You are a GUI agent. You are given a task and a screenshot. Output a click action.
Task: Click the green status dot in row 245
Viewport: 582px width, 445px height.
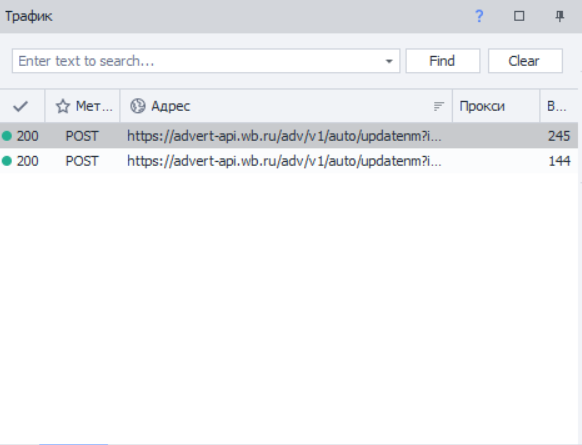[7, 136]
